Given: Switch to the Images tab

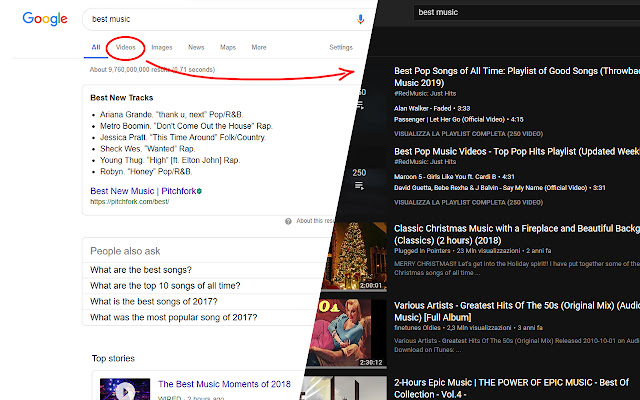Looking at the screenshot, I should point(161,47).
